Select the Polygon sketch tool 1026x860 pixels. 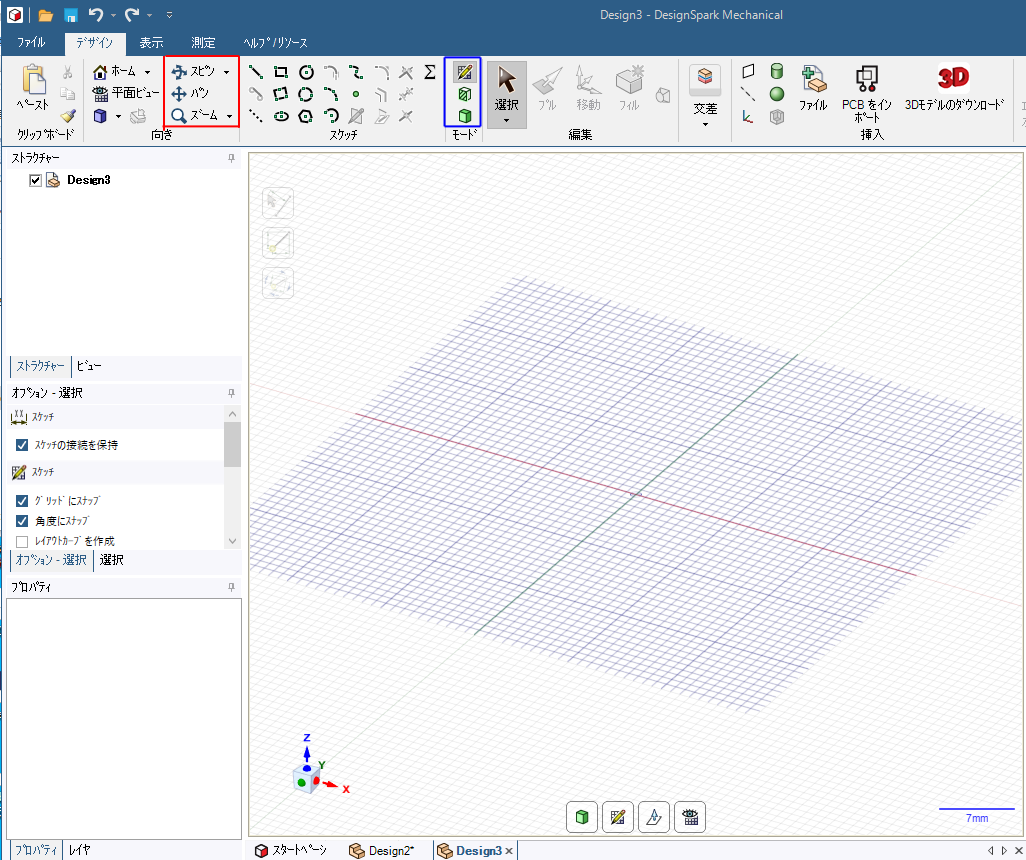pos(306,116)
